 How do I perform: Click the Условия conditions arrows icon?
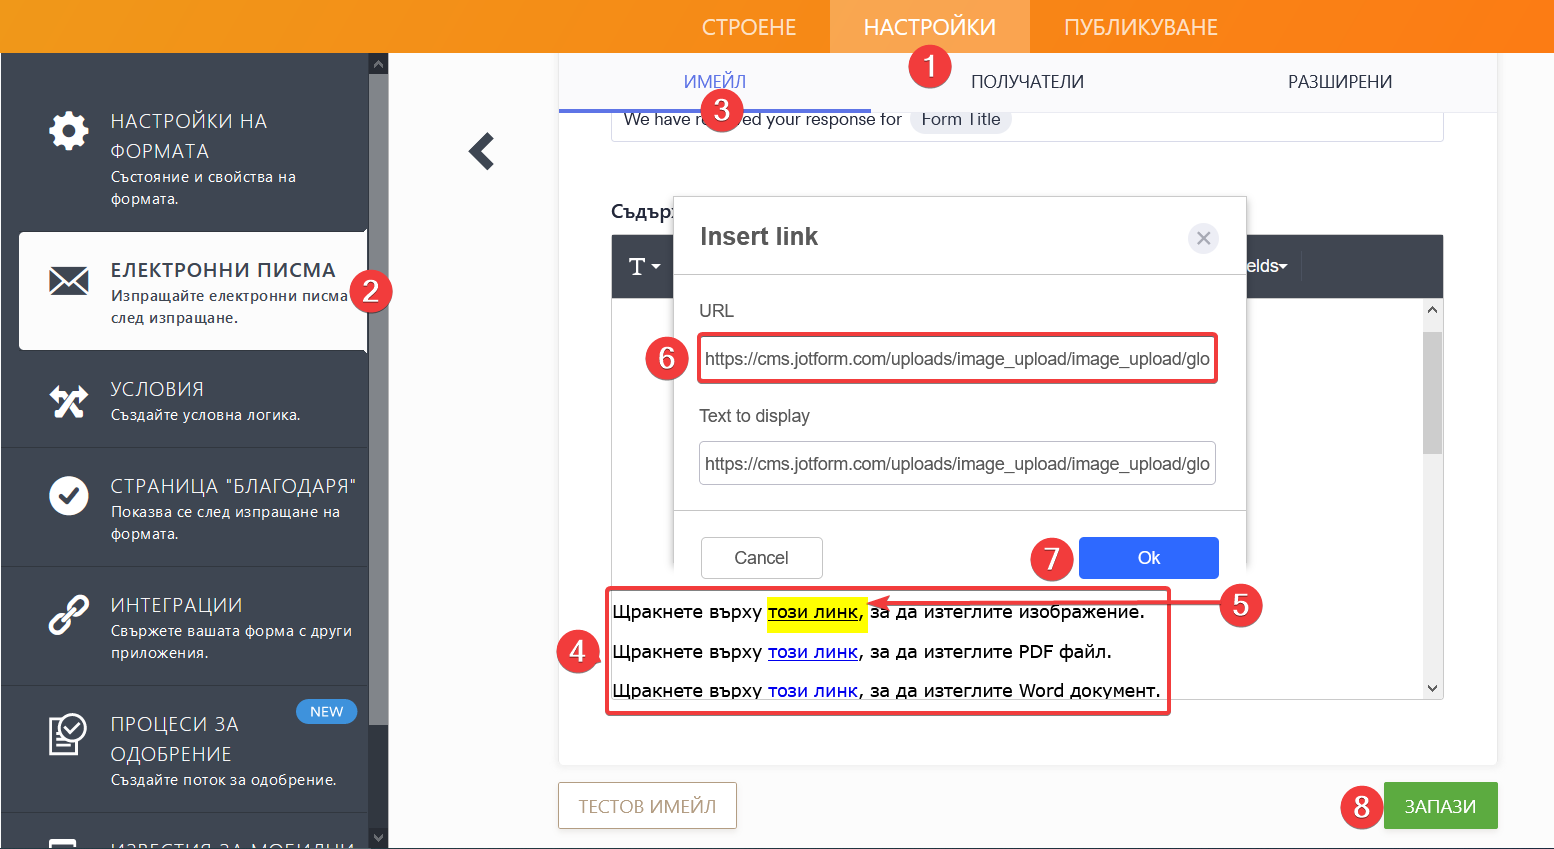(69, 401)
